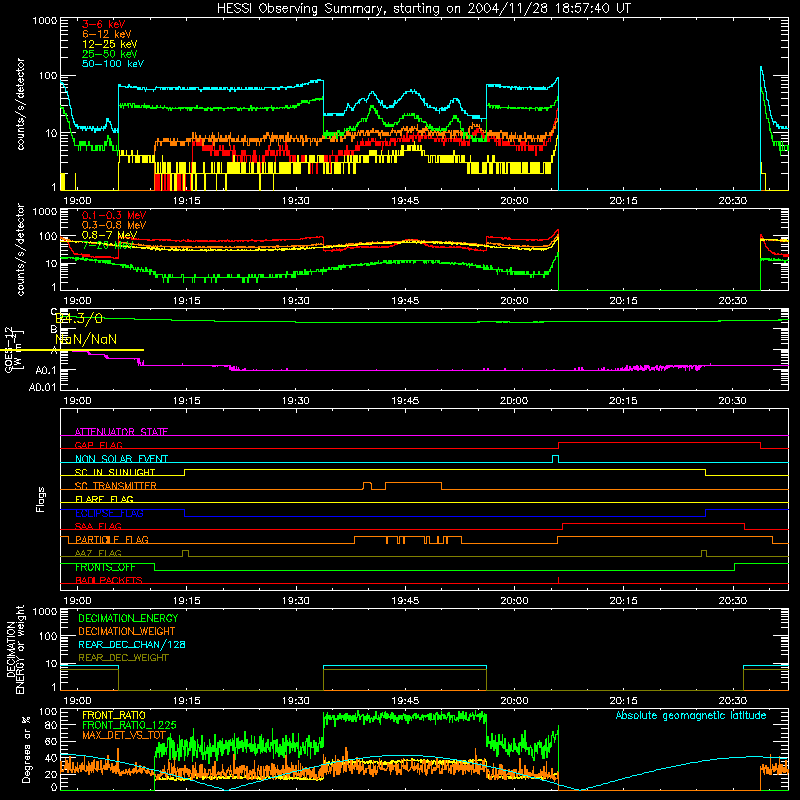Select the green FRONT_RATIO_1225 legend label

[x=129, y=725]
